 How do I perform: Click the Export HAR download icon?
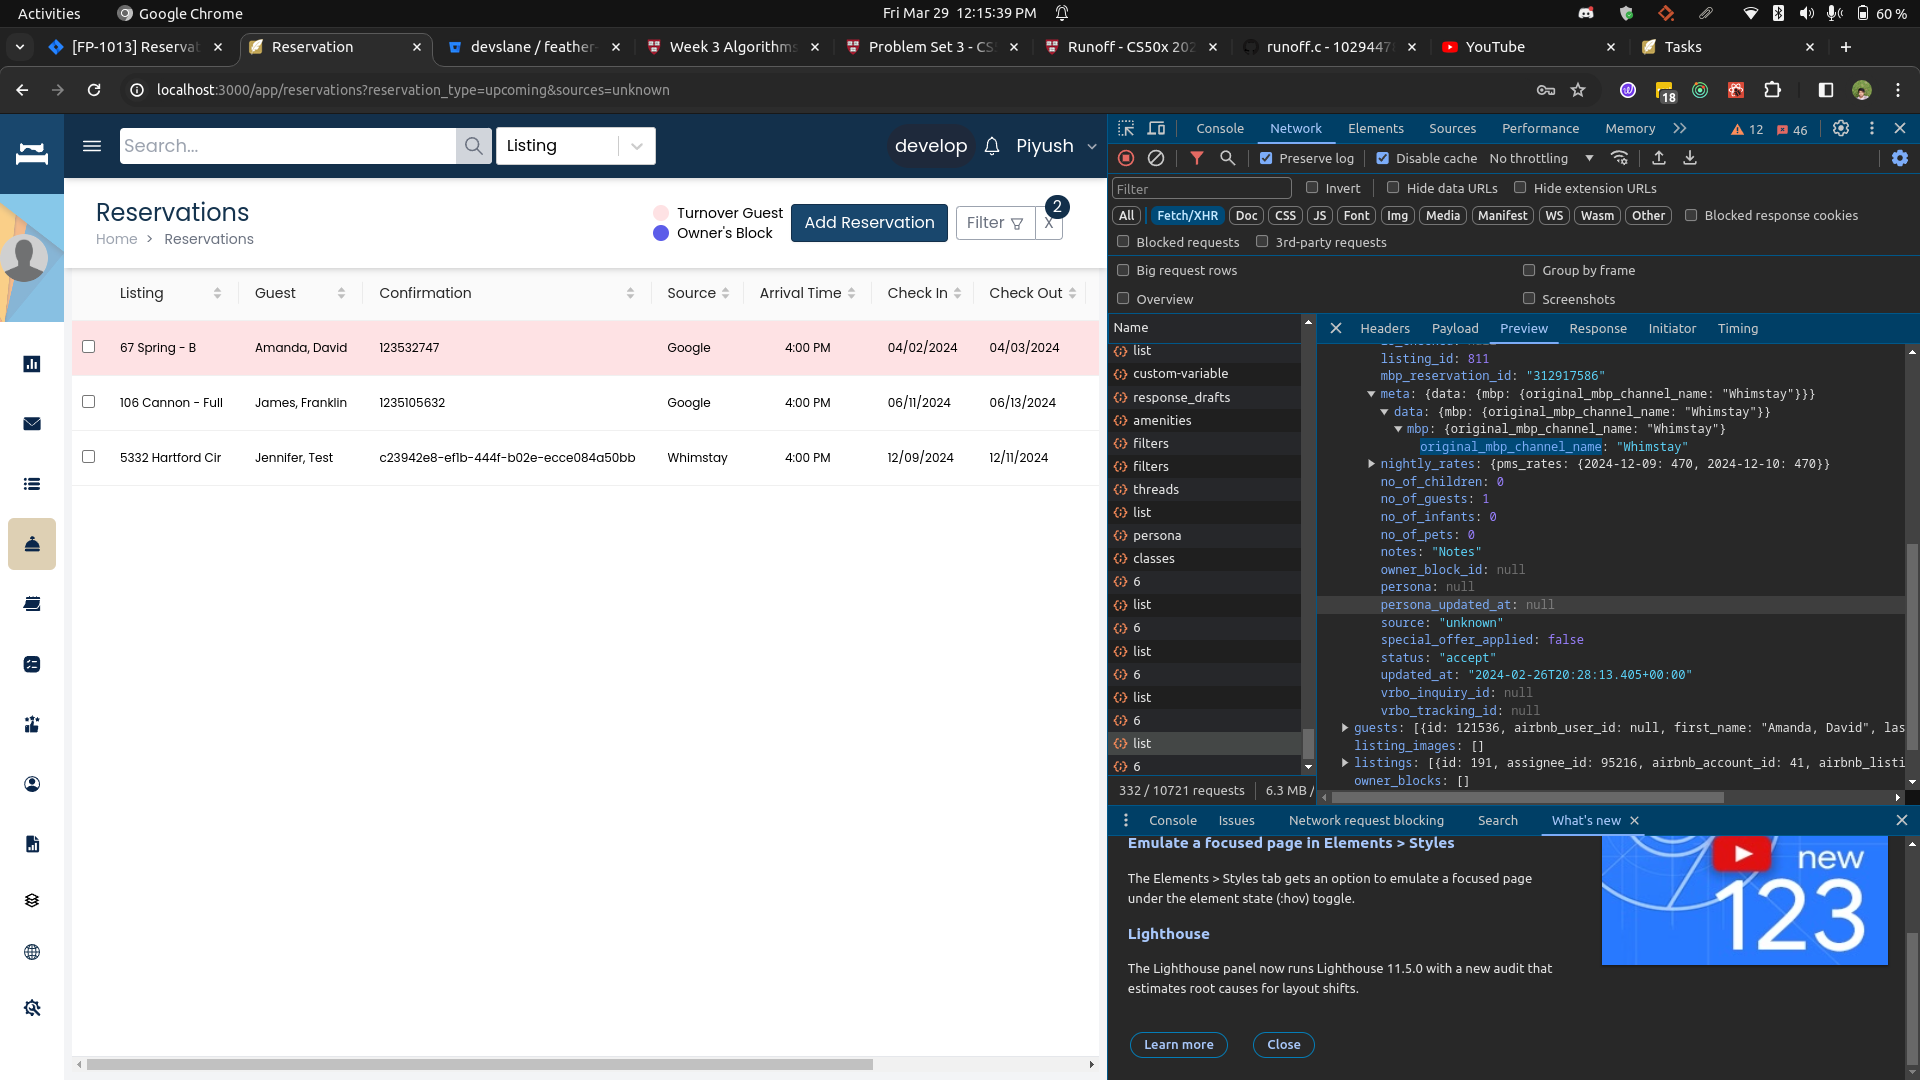click(1690, 158)
